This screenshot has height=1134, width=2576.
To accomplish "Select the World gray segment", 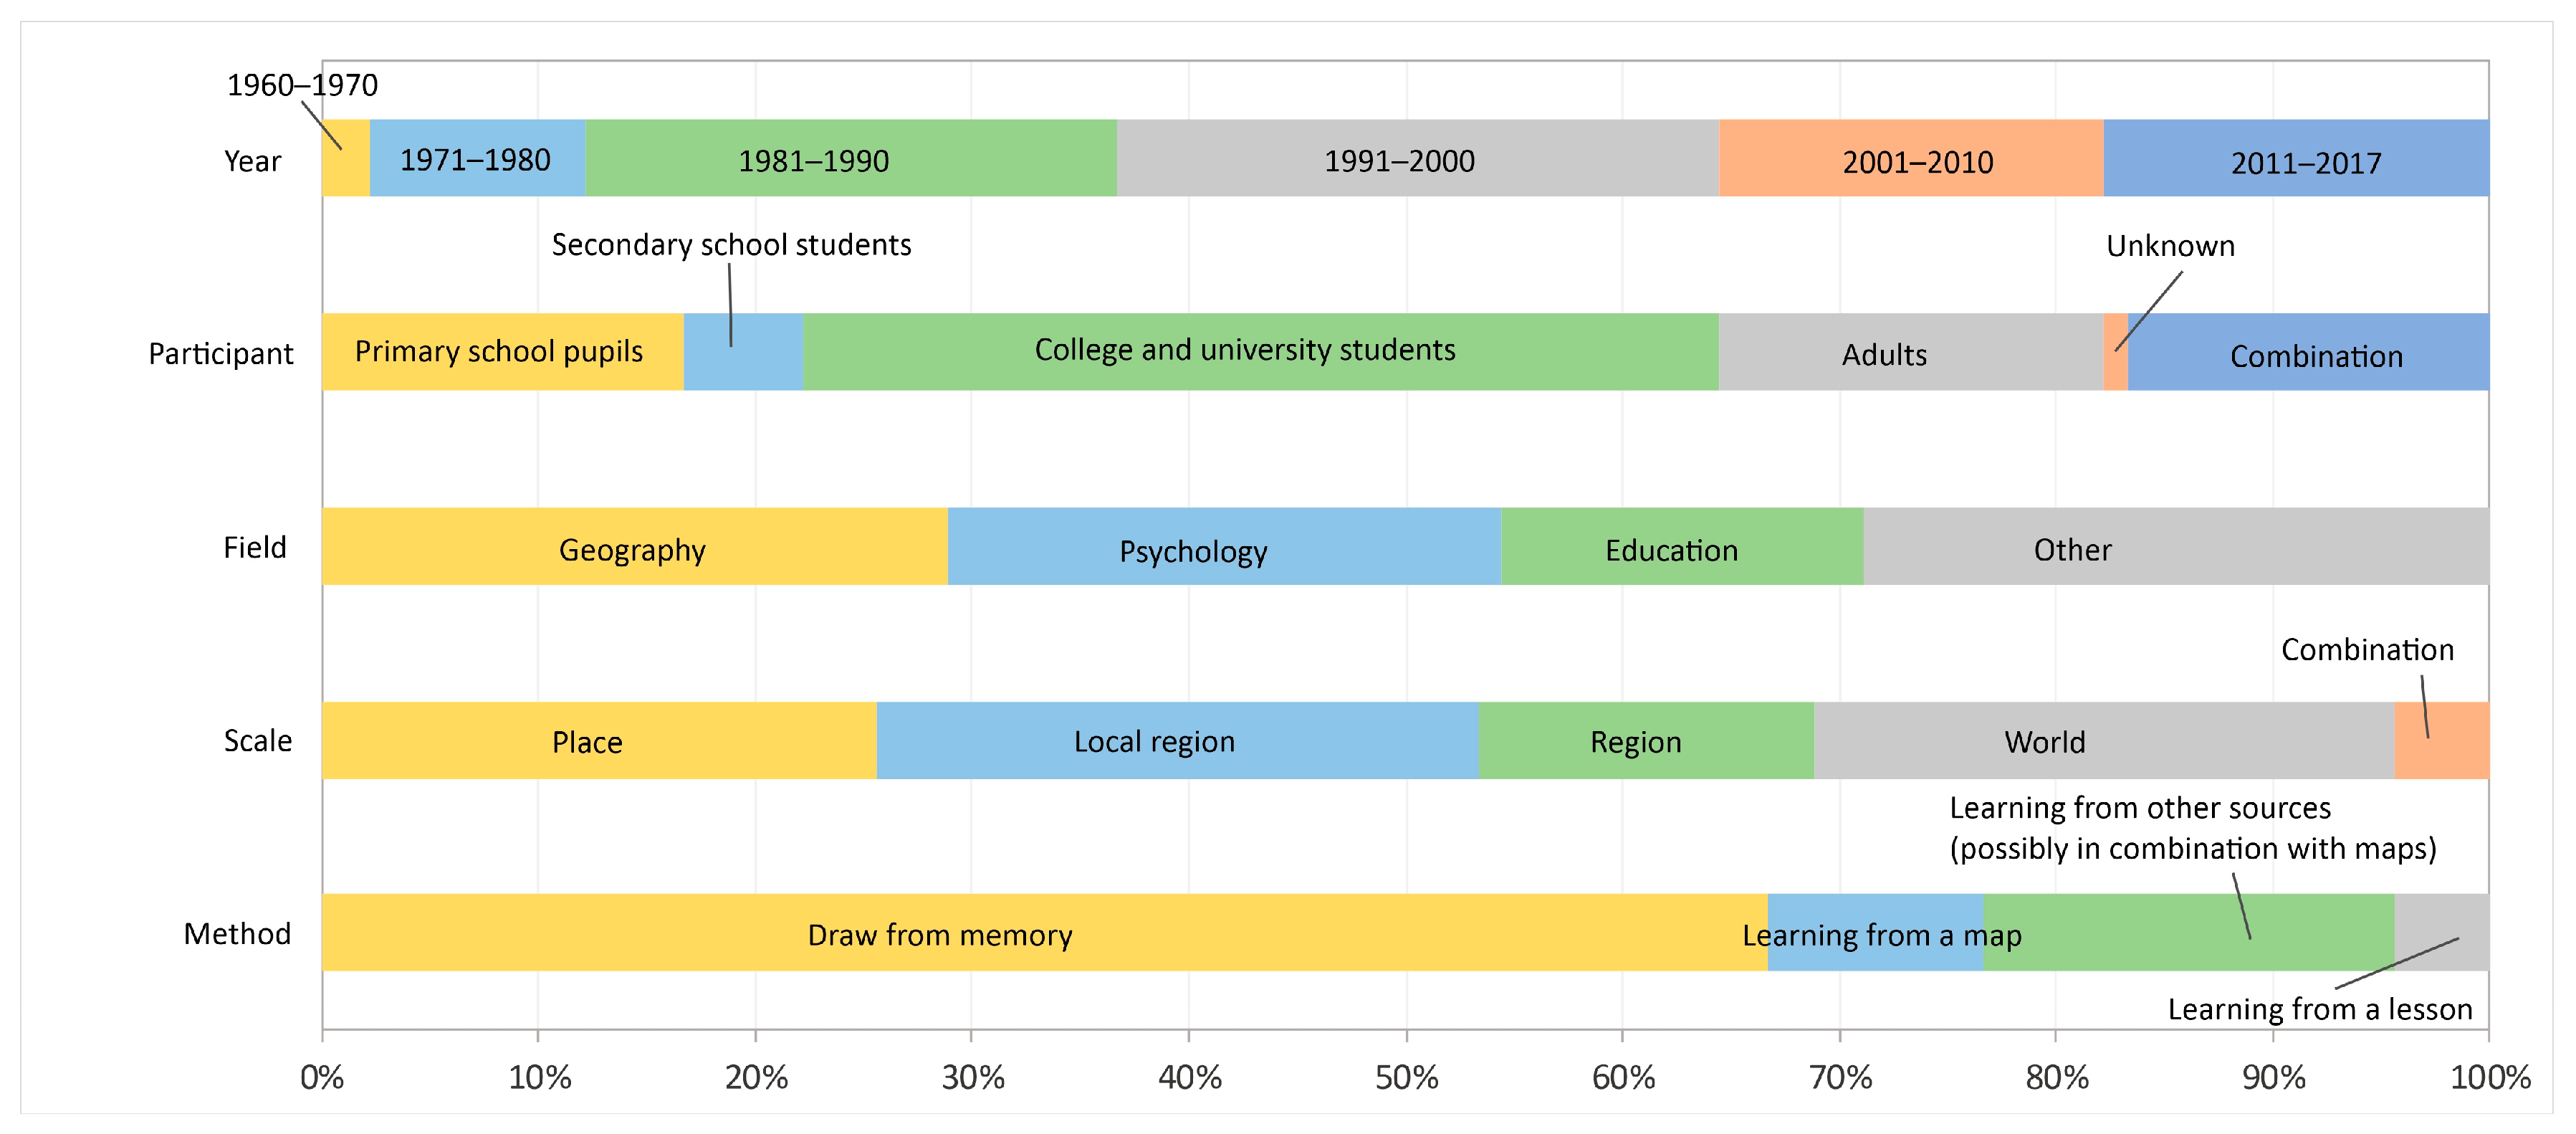I will [2104, 740].
